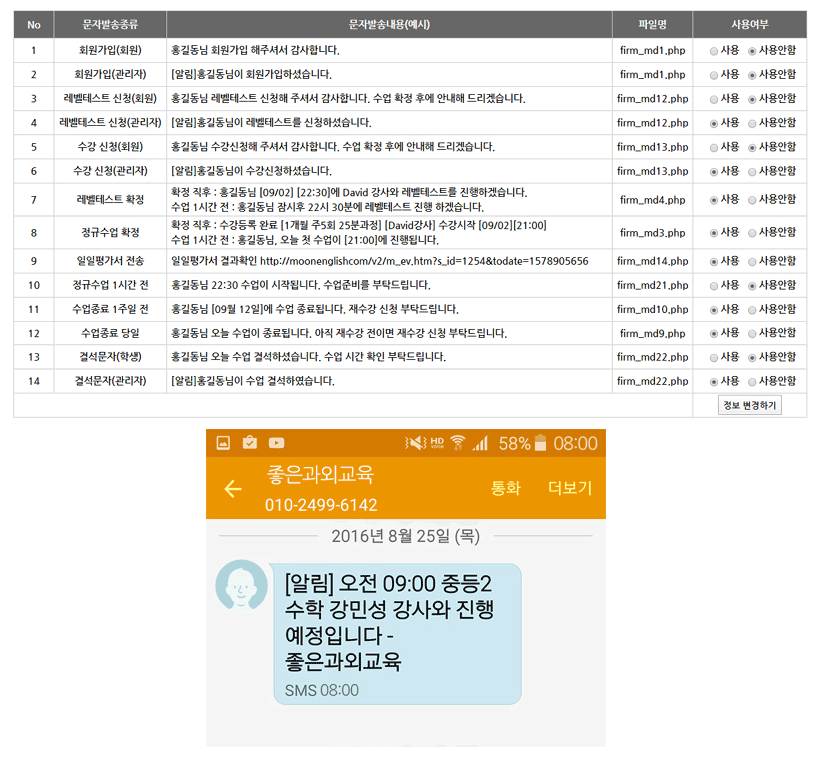Select 사용안함 for 레벨테스트 확정 row
The height and width of the screenshot is (763, 819).
(x=752, y=200)
